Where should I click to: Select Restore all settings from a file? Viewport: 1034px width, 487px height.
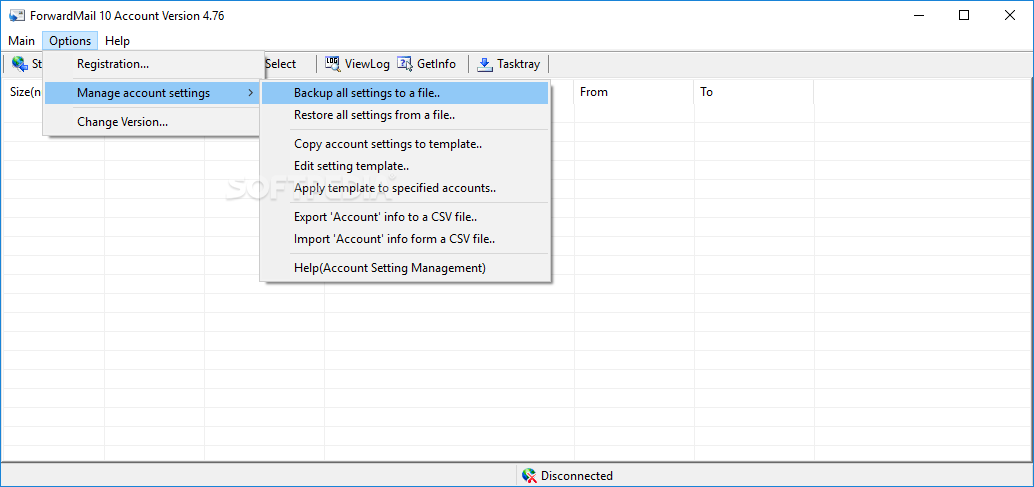(x=405, y=115)
